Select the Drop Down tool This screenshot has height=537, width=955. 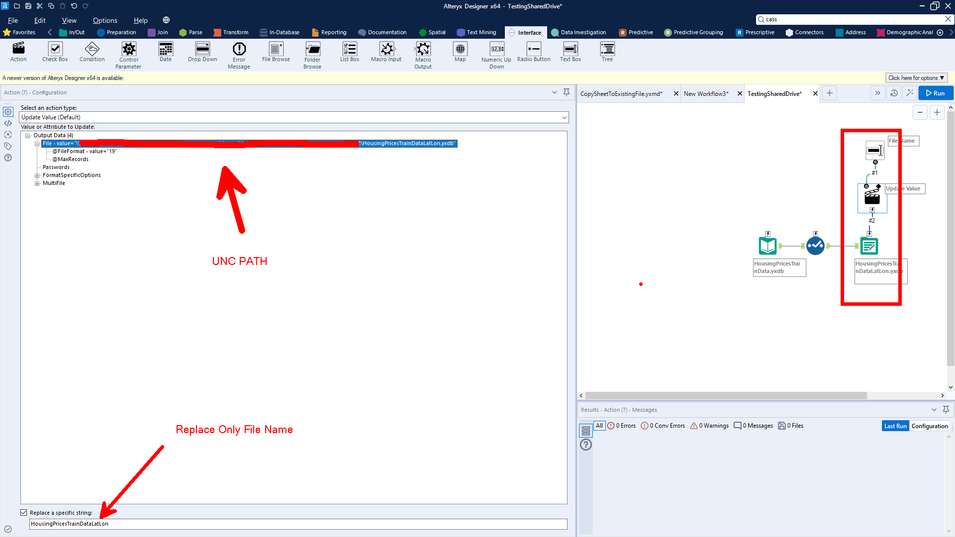pyautogui.click(x=202, y=52)
